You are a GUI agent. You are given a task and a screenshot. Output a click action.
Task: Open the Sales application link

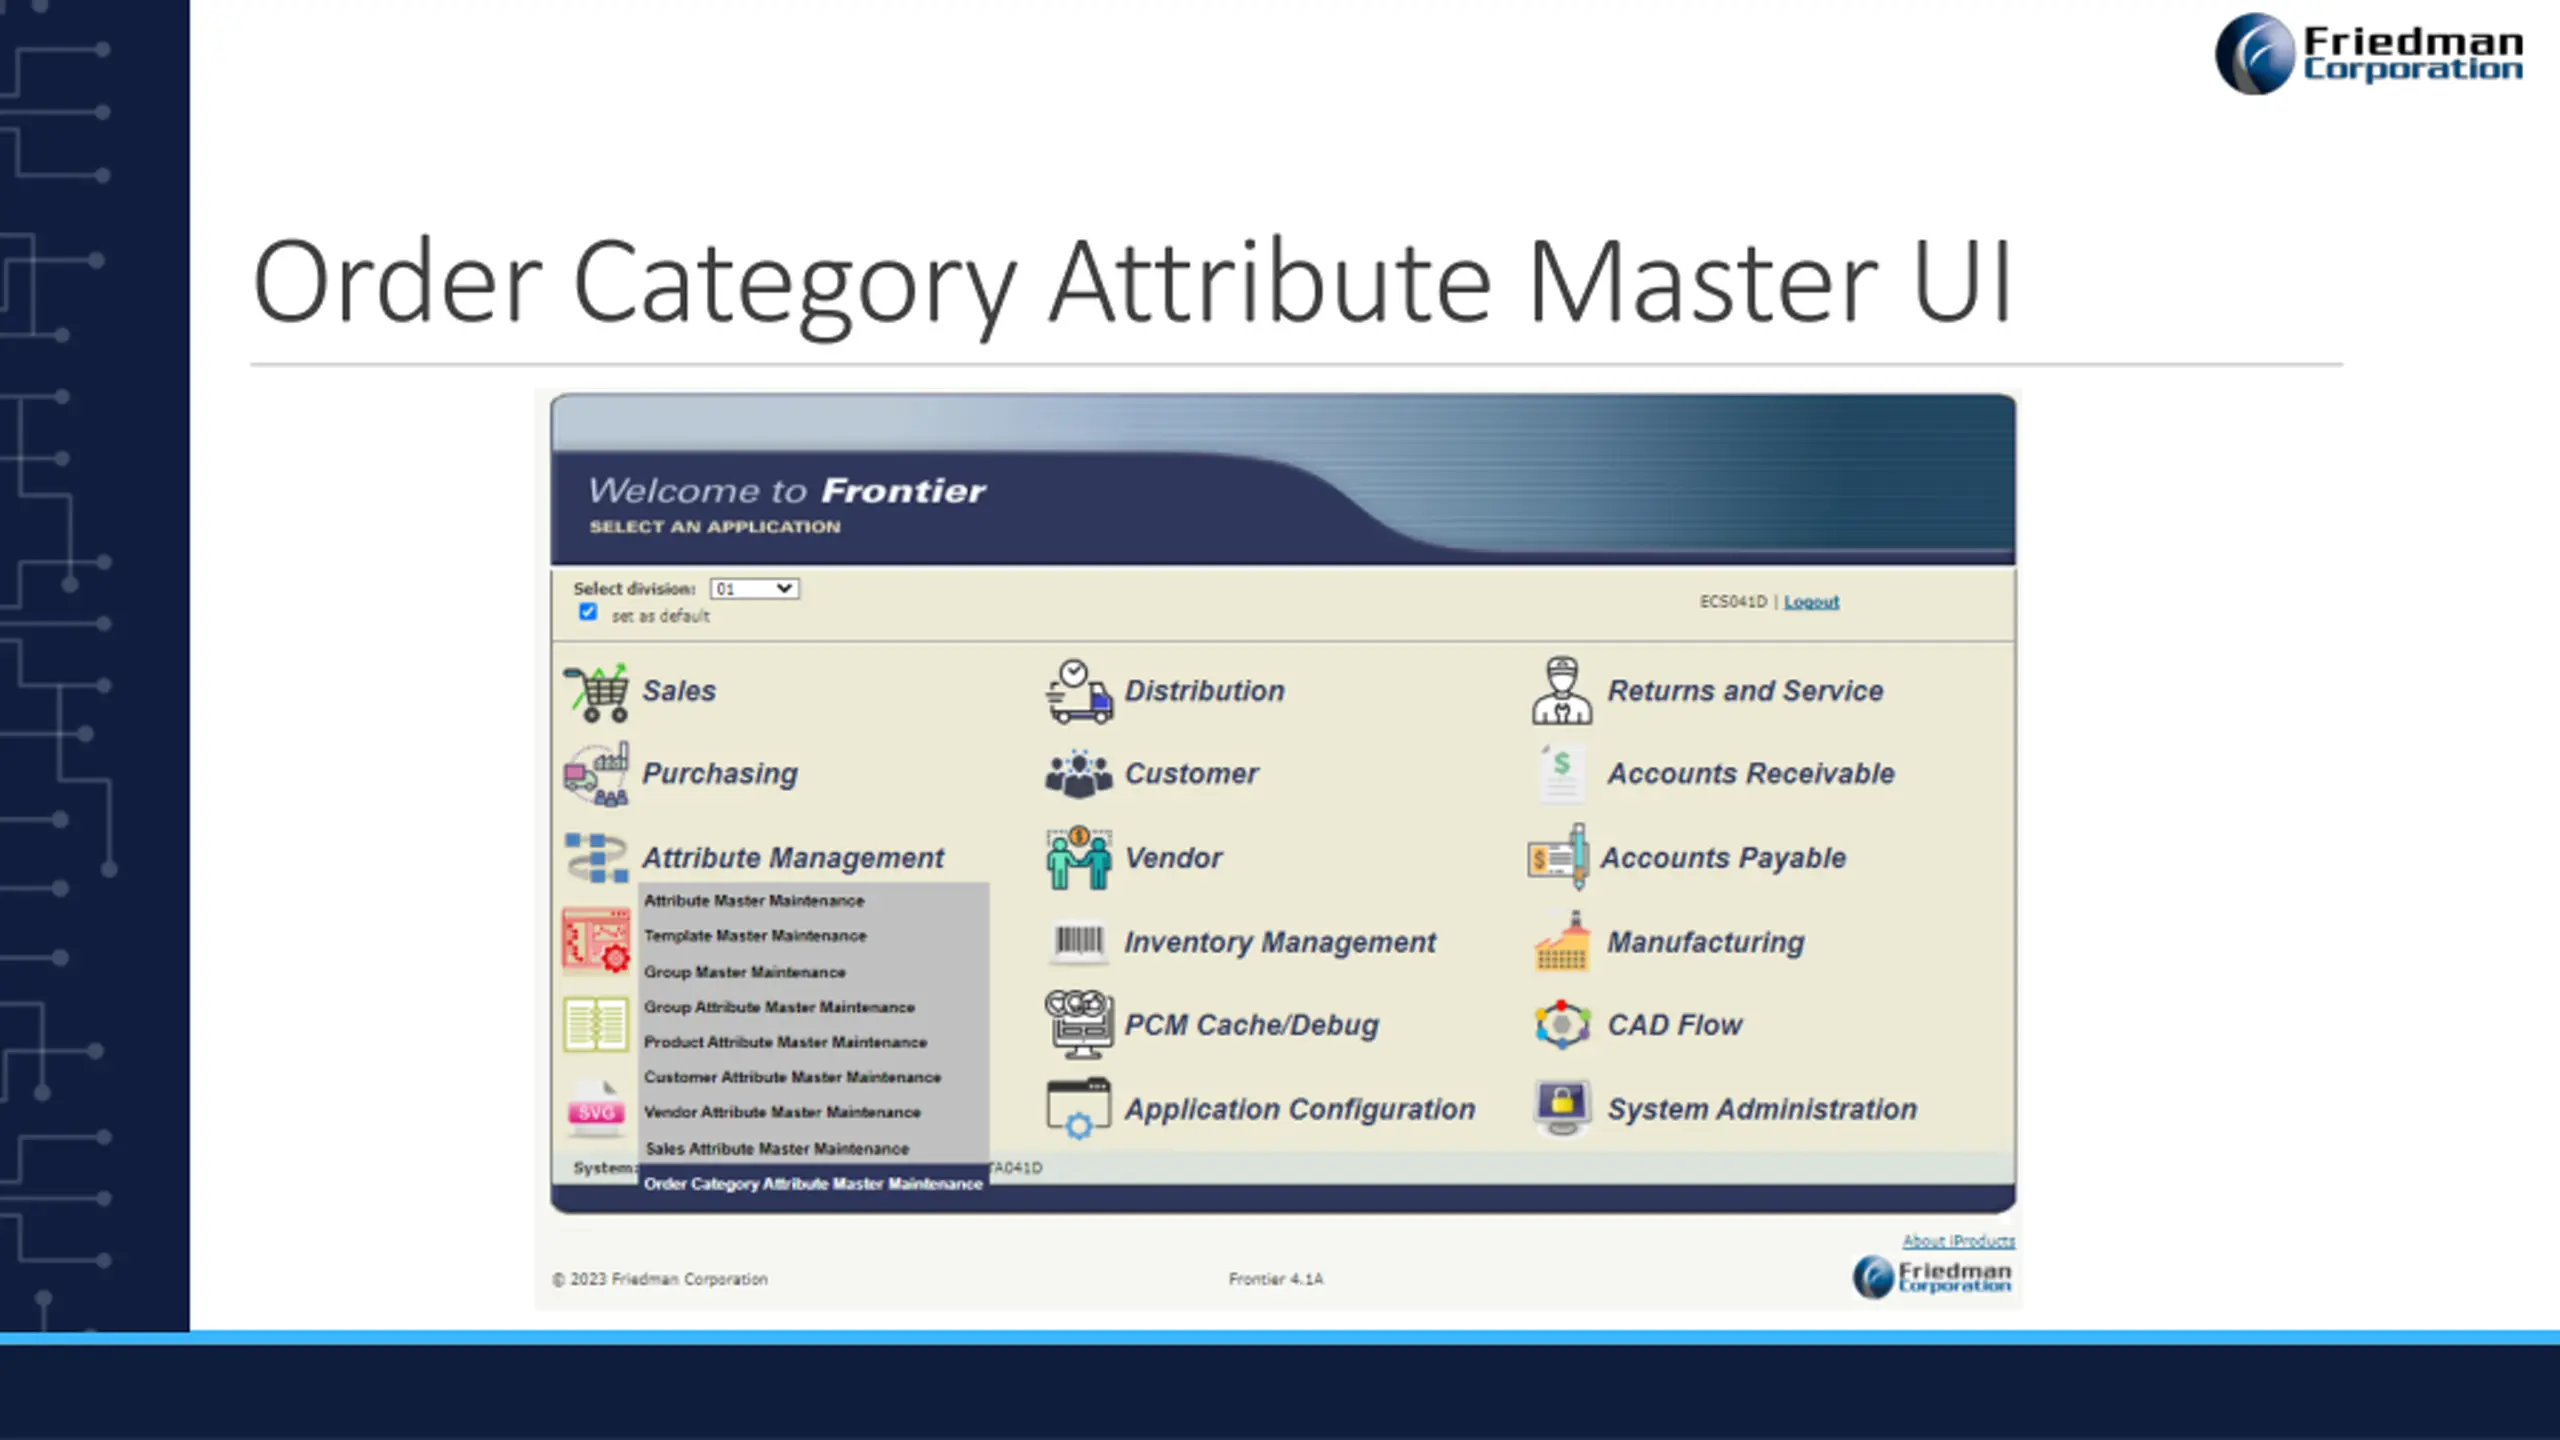click(679, 691)
